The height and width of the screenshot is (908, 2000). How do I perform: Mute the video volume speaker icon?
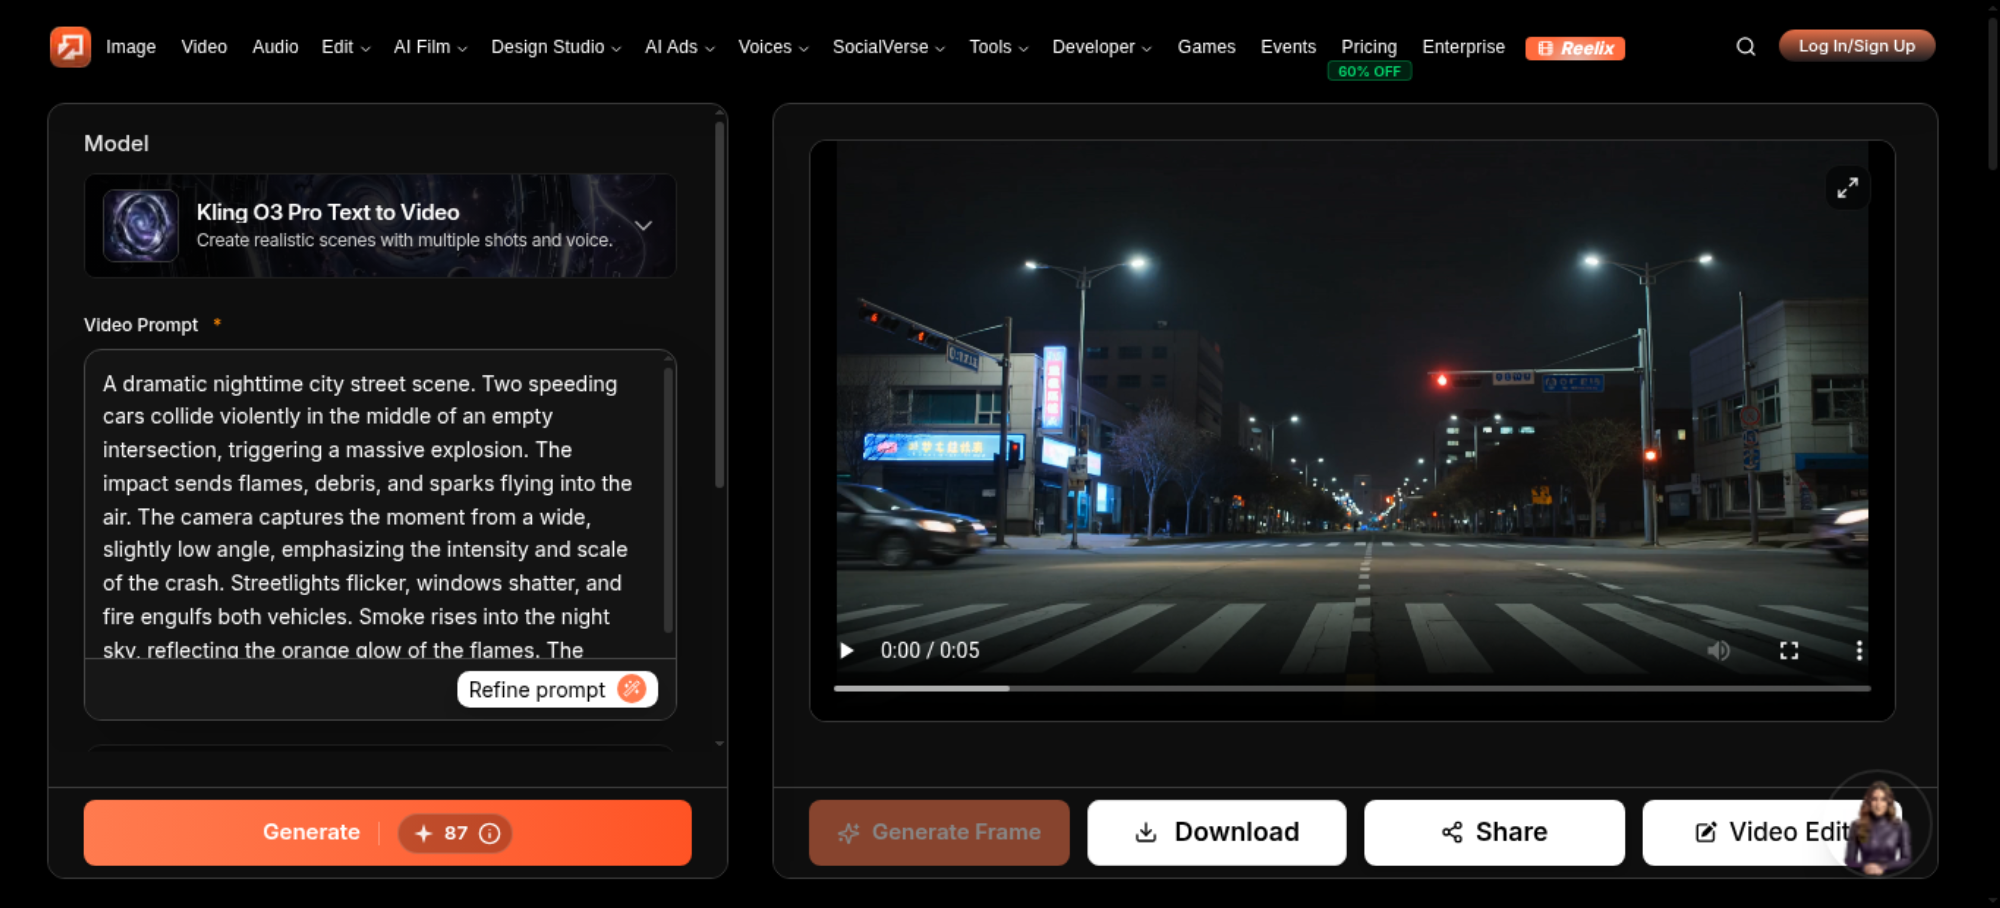click(1719, 651)
